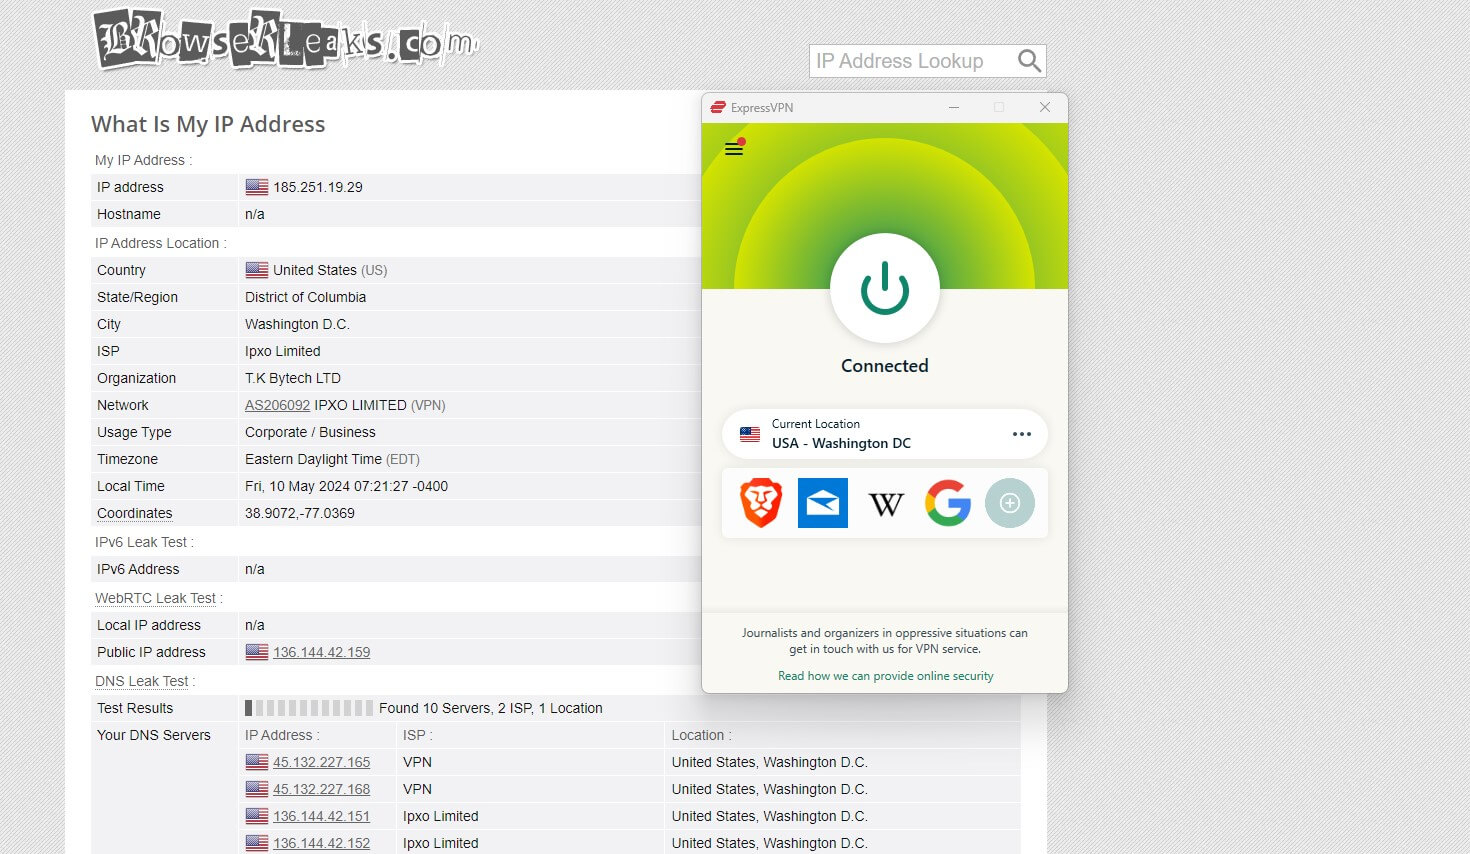The height and width of the screenshot is (854, 1470).
Task: Minimize the ExpressVPN window
Action: 954,107
